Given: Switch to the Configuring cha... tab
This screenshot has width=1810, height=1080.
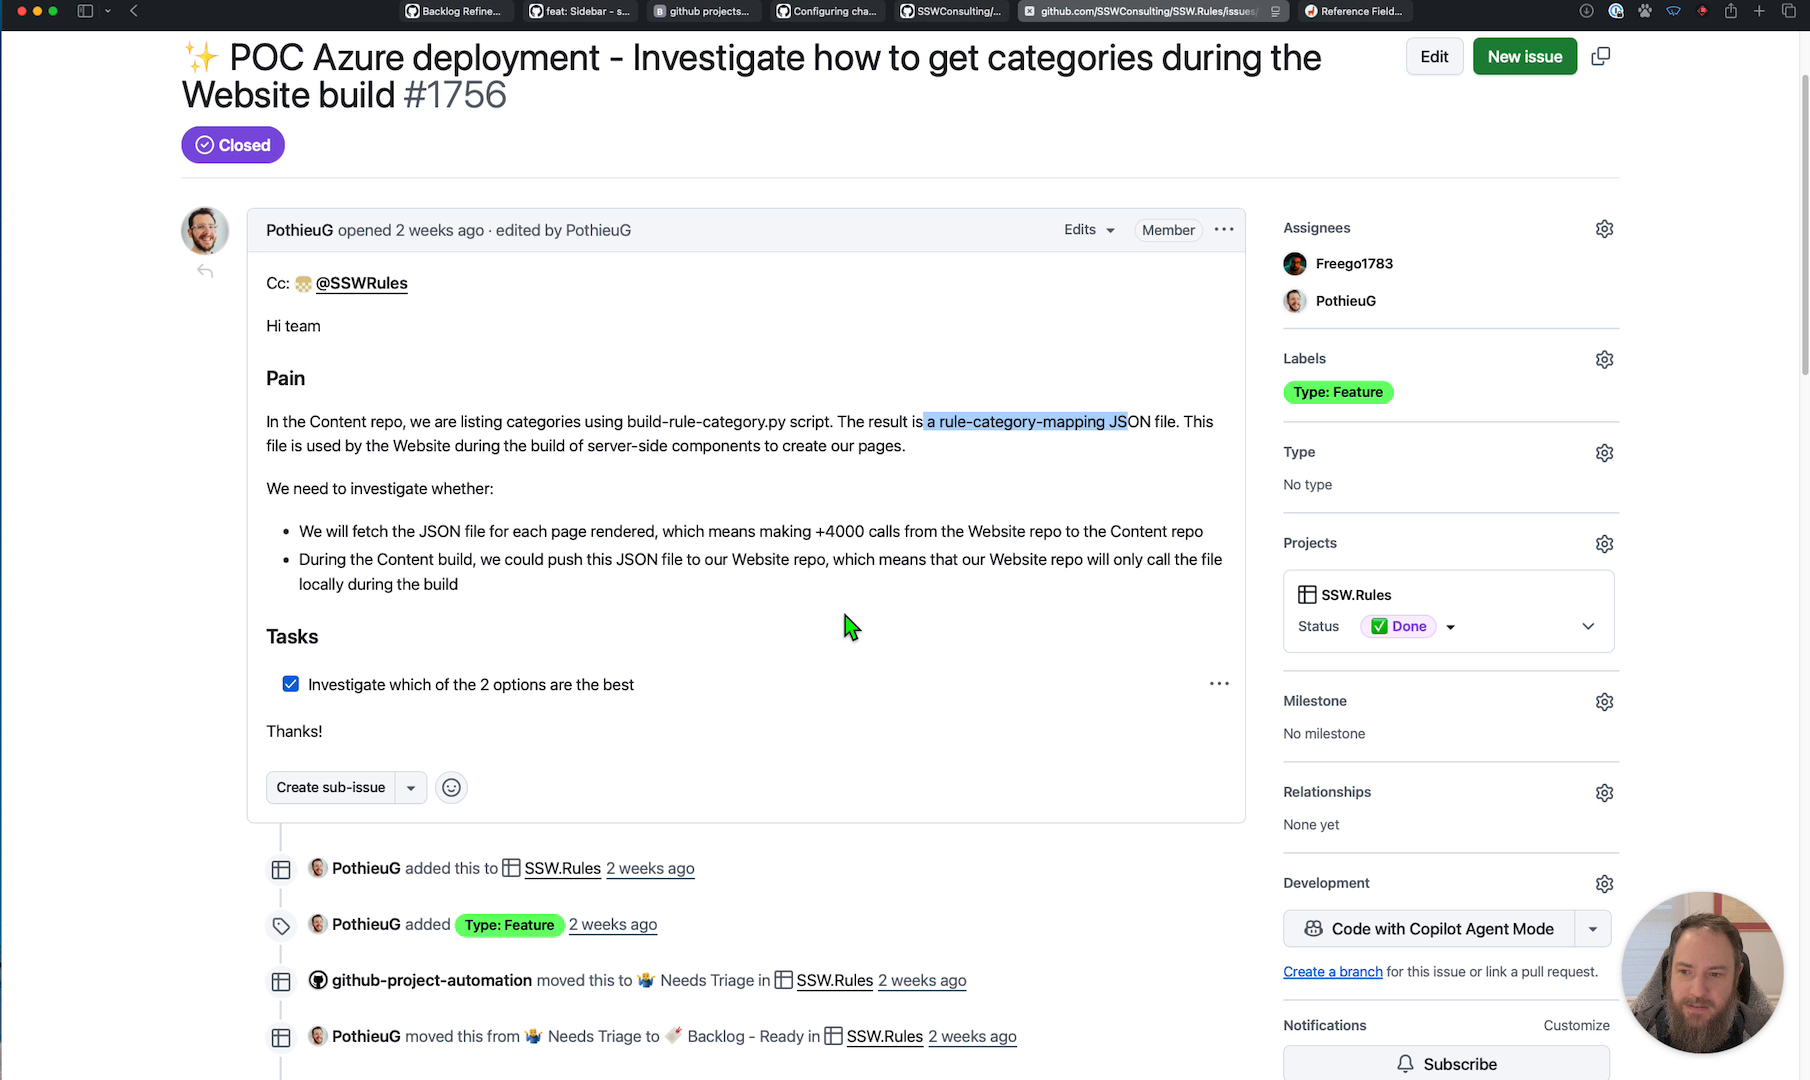Looking at the screenshot, I should click(829, 11).
